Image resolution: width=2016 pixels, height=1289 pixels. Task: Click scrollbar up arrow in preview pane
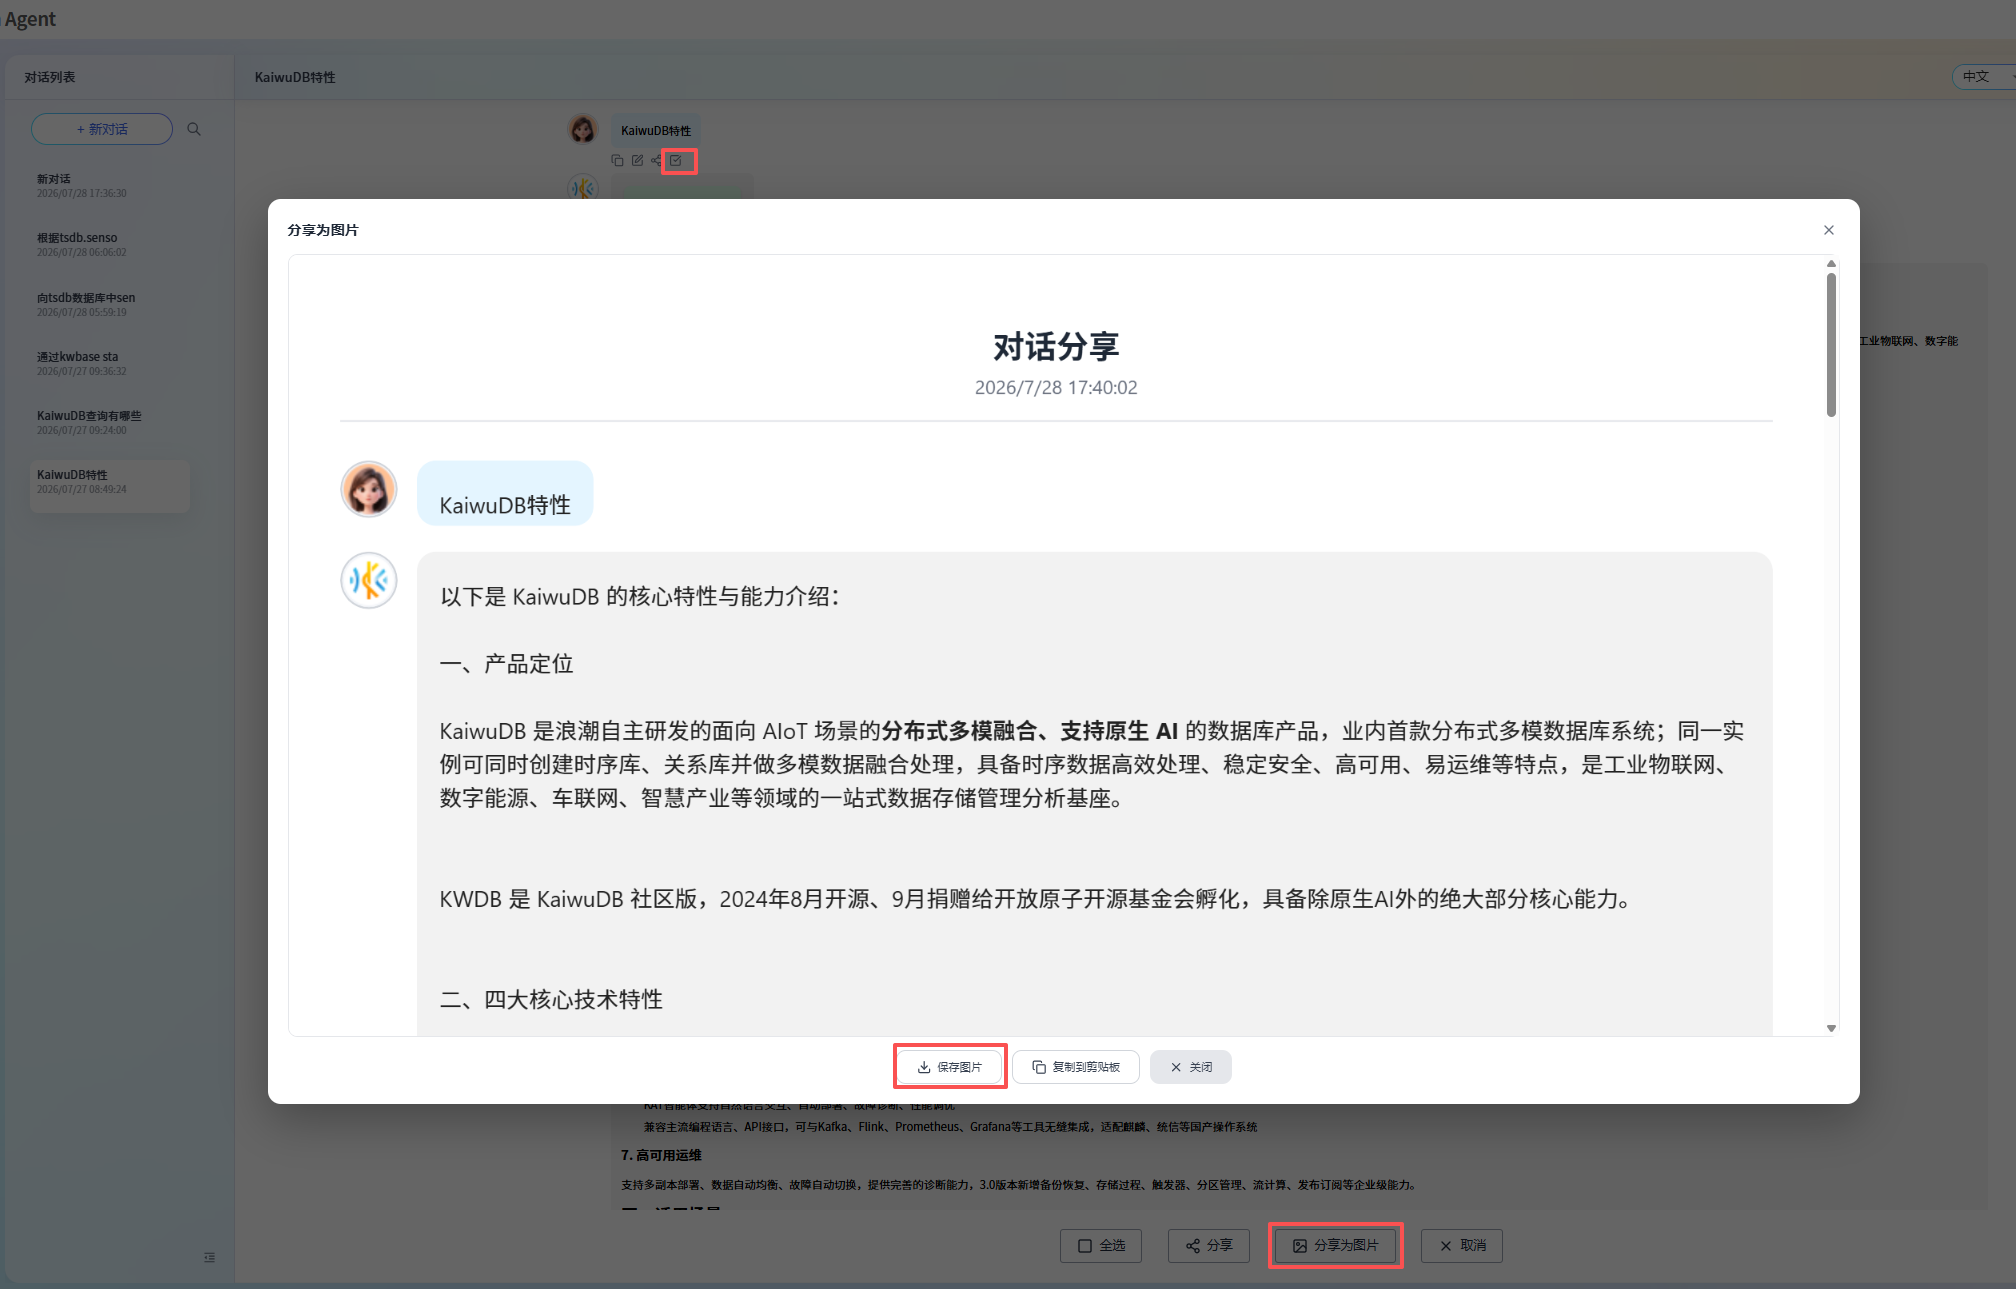[x=1831, y=264]
